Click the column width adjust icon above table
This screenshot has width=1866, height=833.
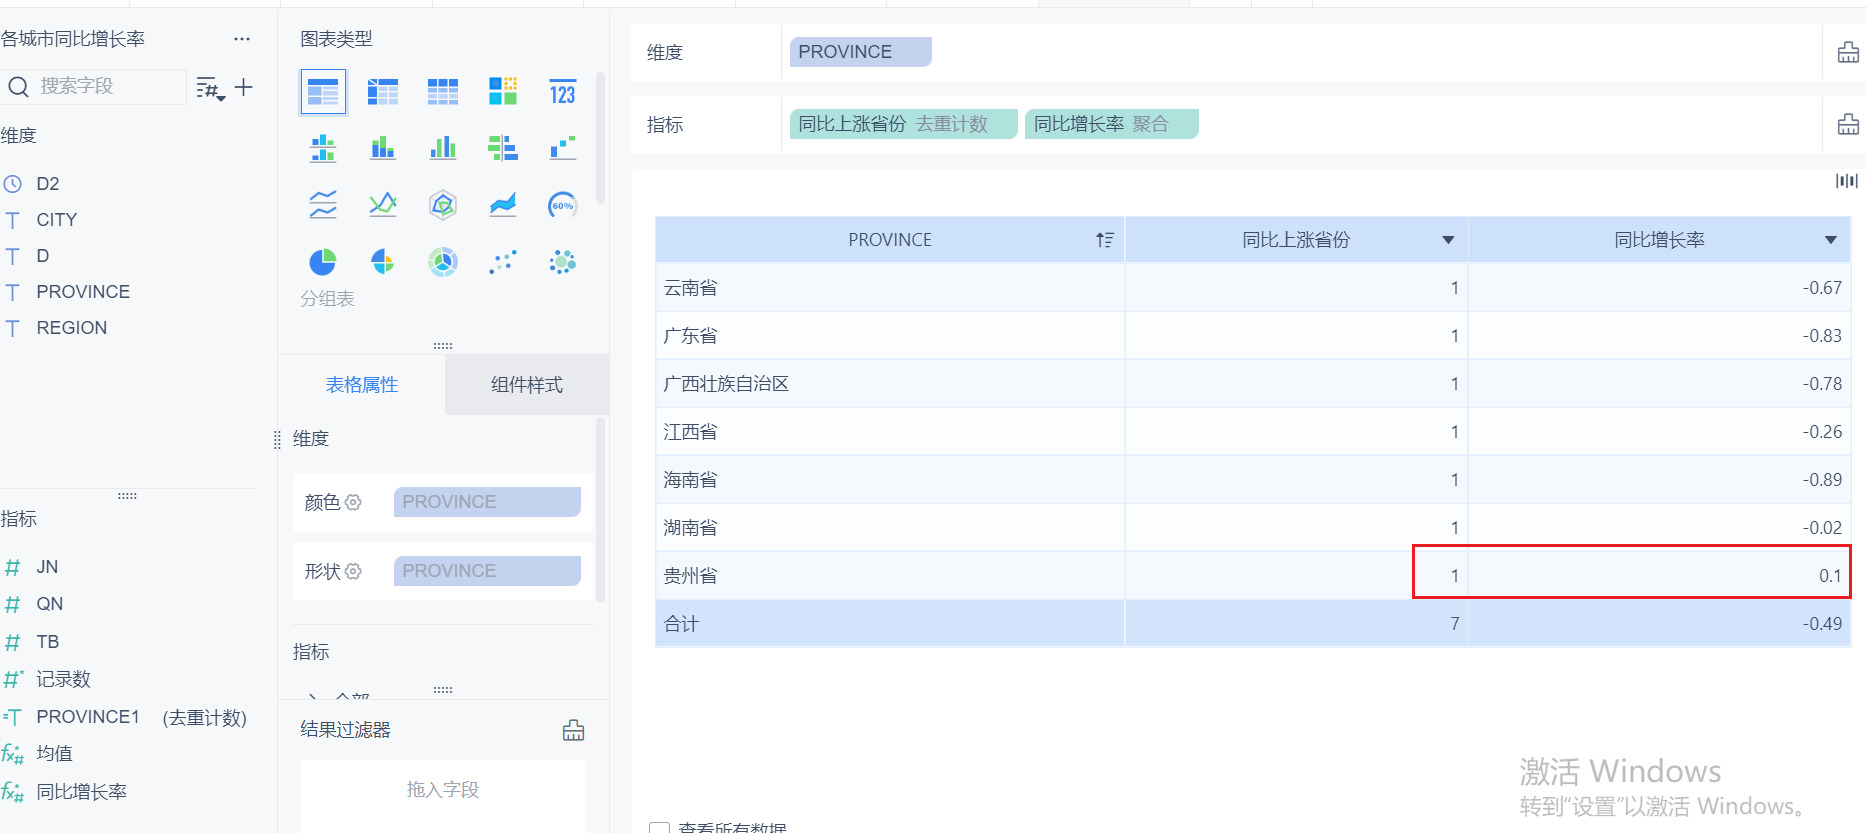pyautogui.click(x=1846, y=181)
